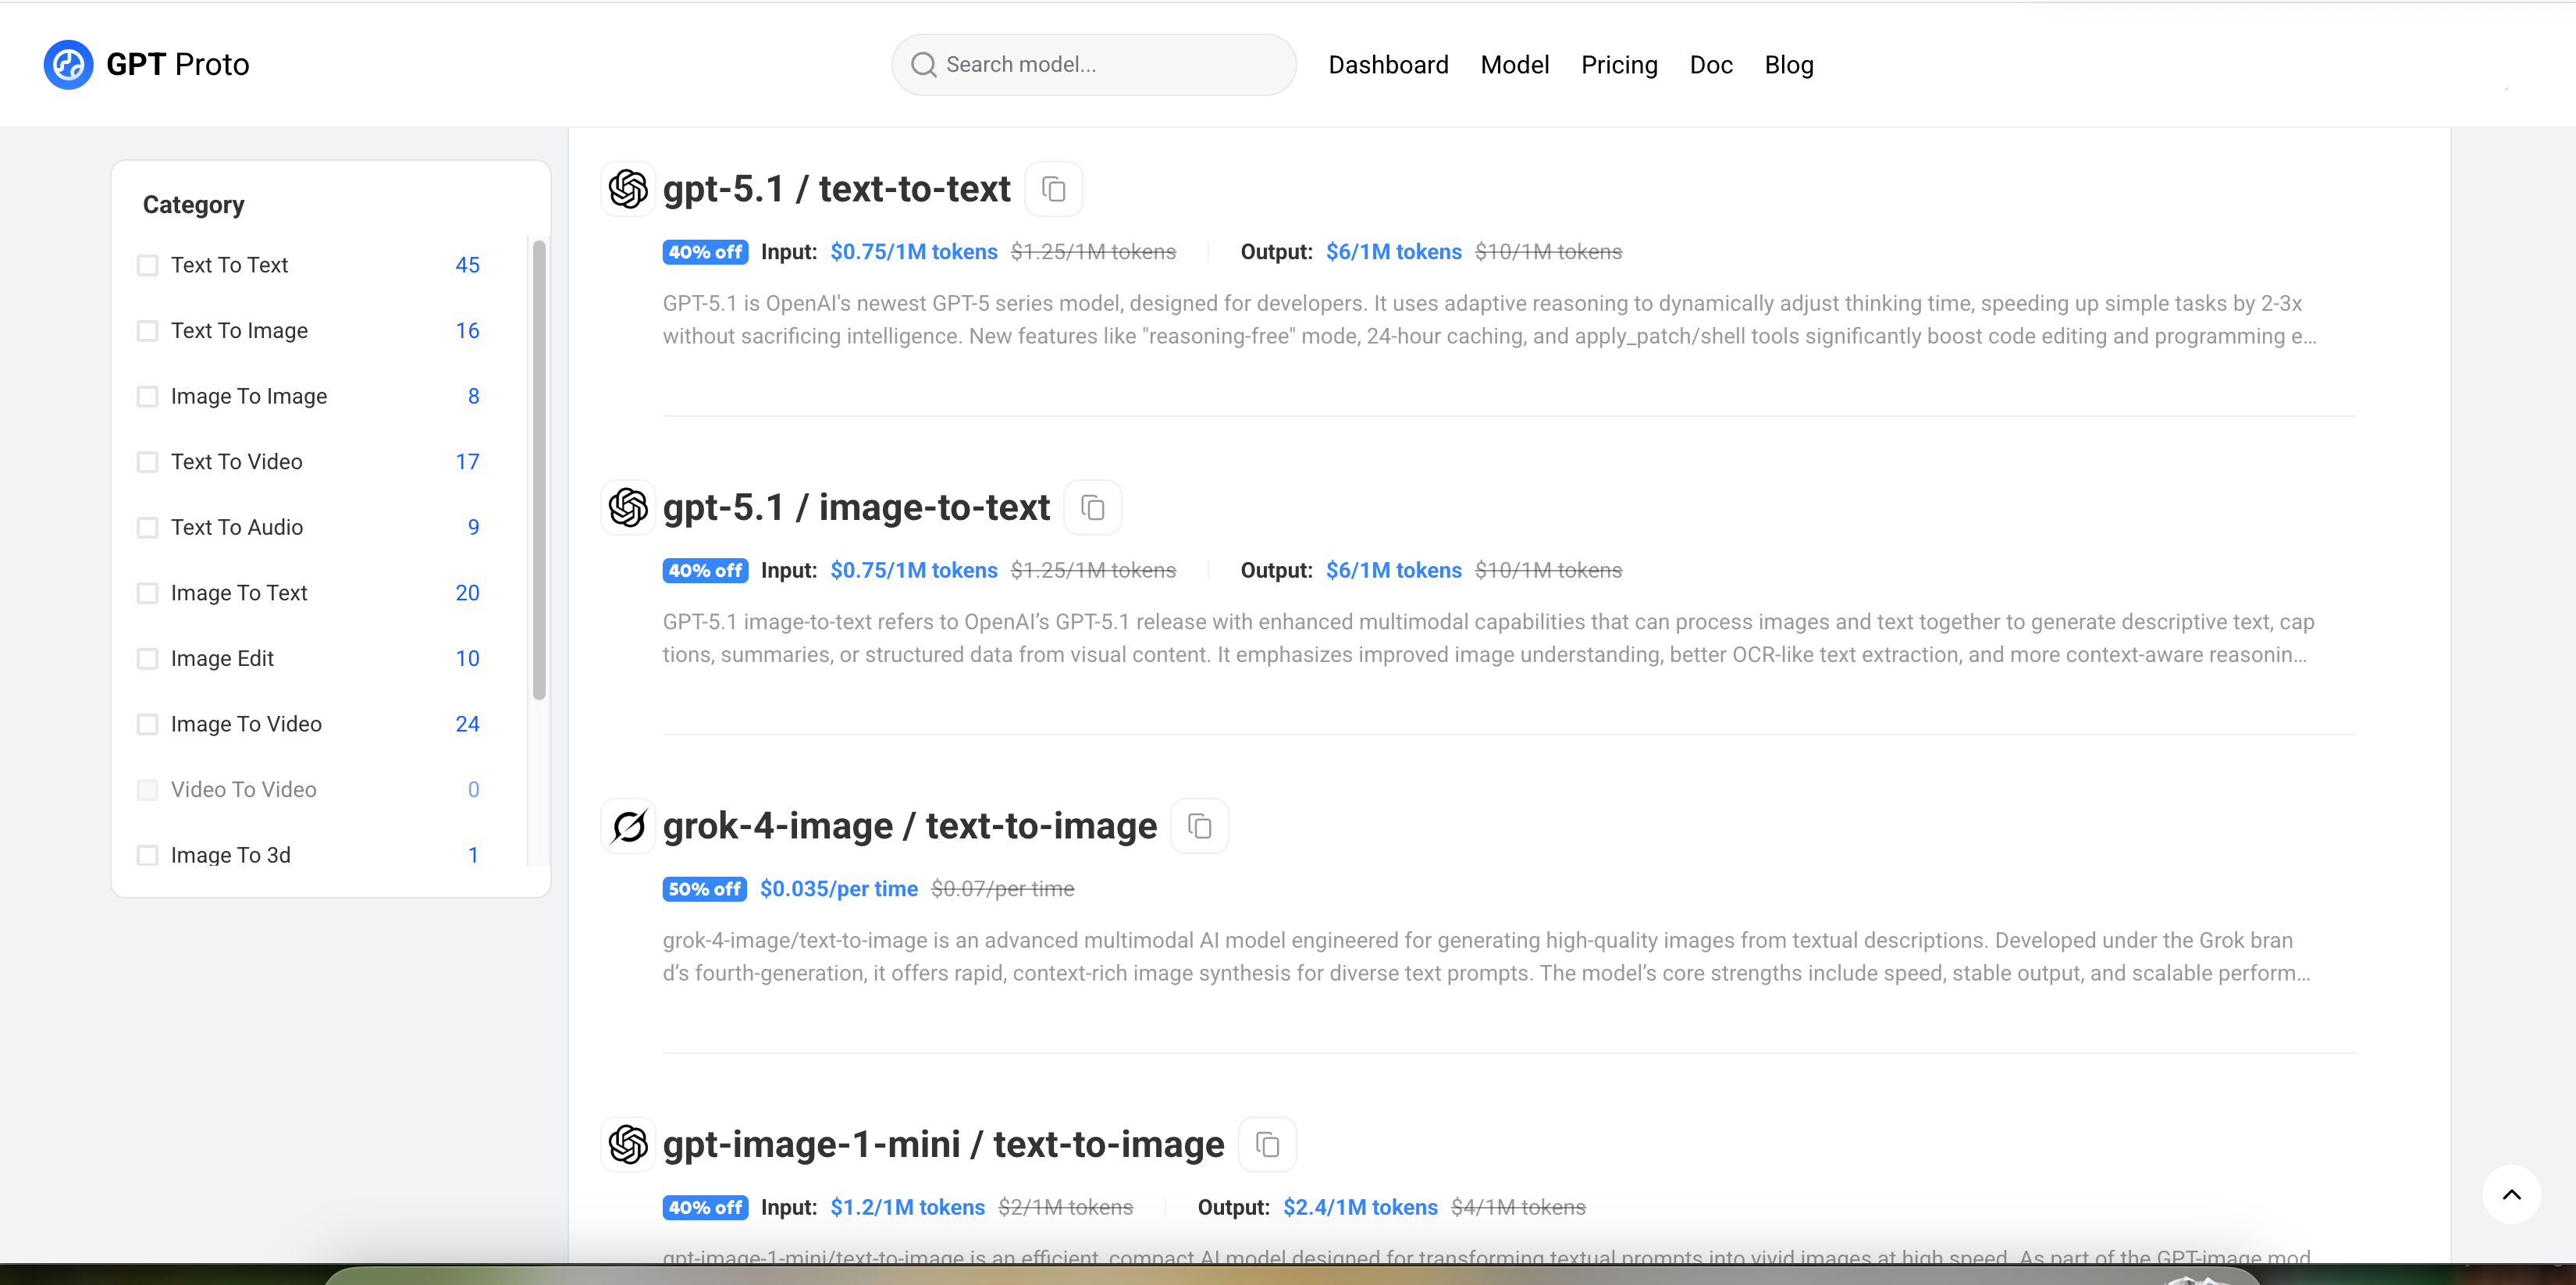
Task: Click the Image To Video count 24
Action: tap(467, 725)
